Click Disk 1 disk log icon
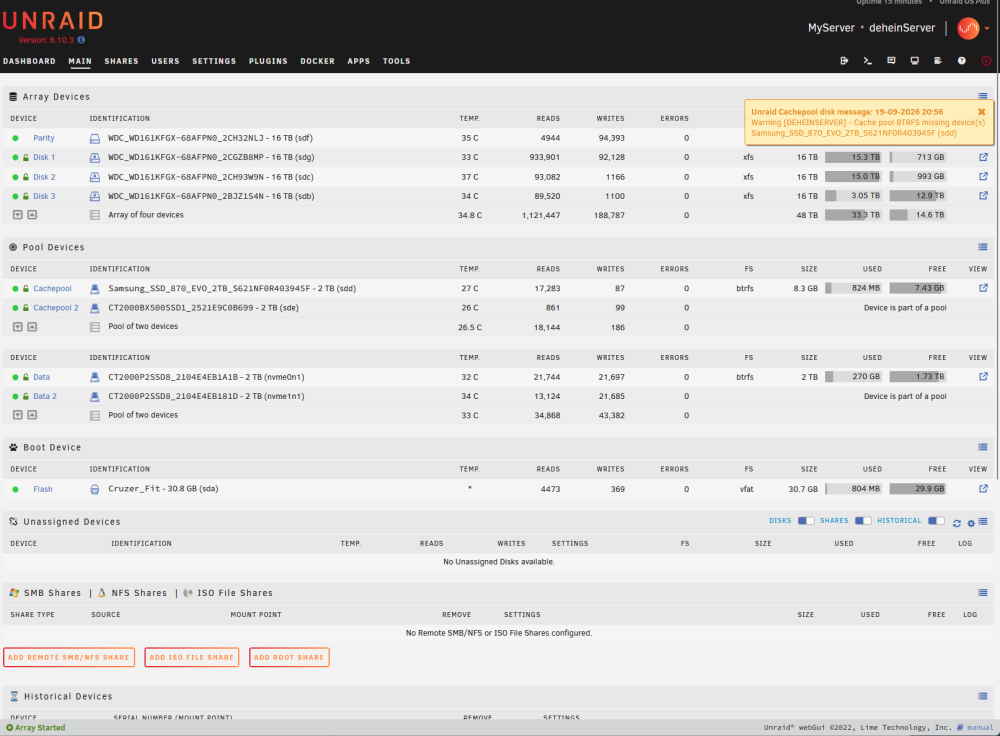1000x736 pixels. tap(94, 158)
